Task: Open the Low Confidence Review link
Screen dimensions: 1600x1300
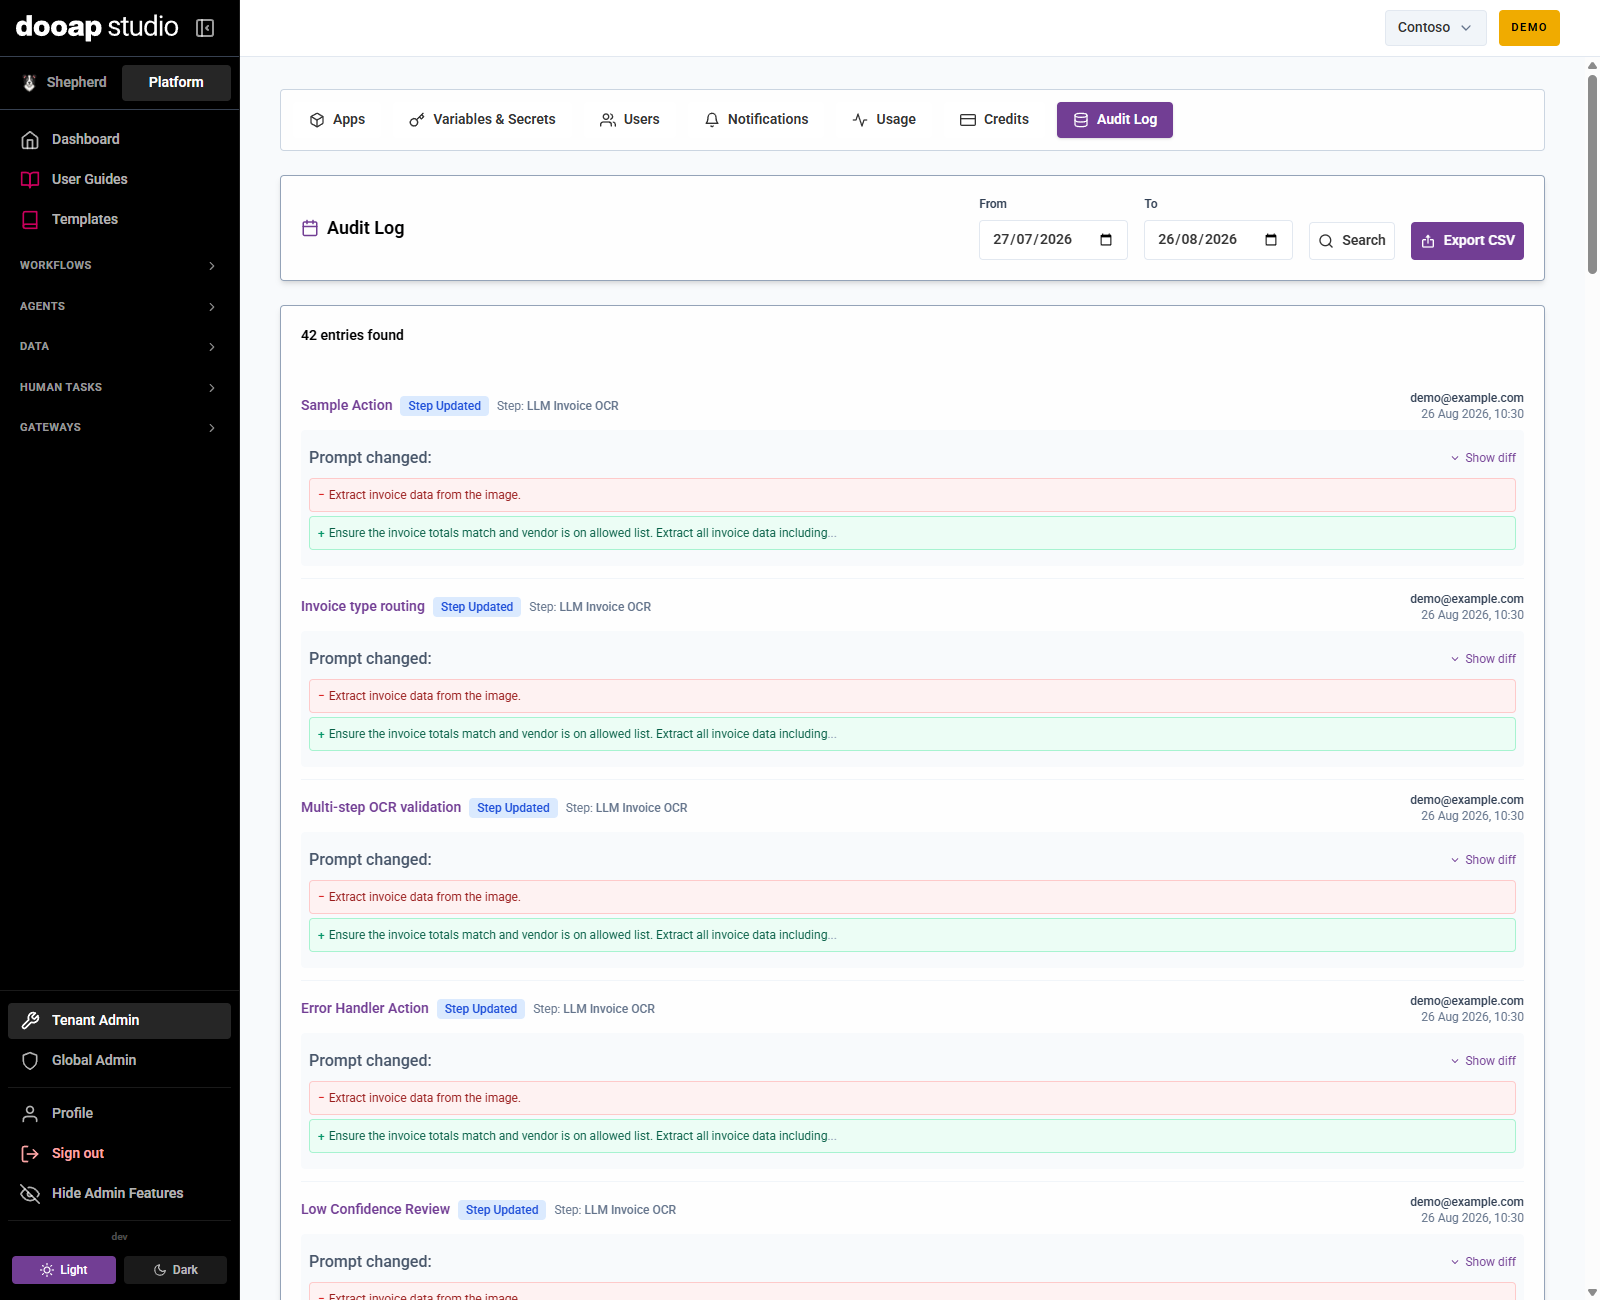Action: [375, 1209]
